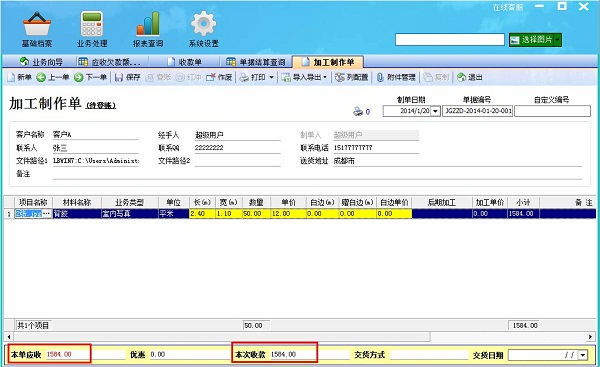The image size is (600, 367).
Task: Open 附件管理 attachment manager
Action: tap(396, 77)
